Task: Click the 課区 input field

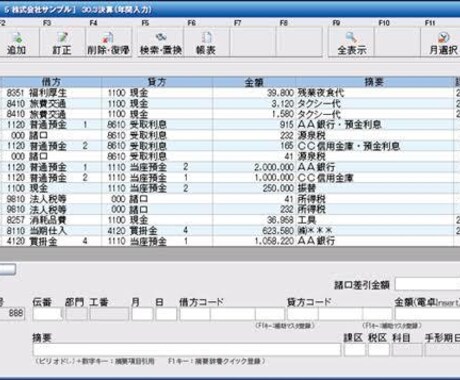Action: (x=355, y=350)
